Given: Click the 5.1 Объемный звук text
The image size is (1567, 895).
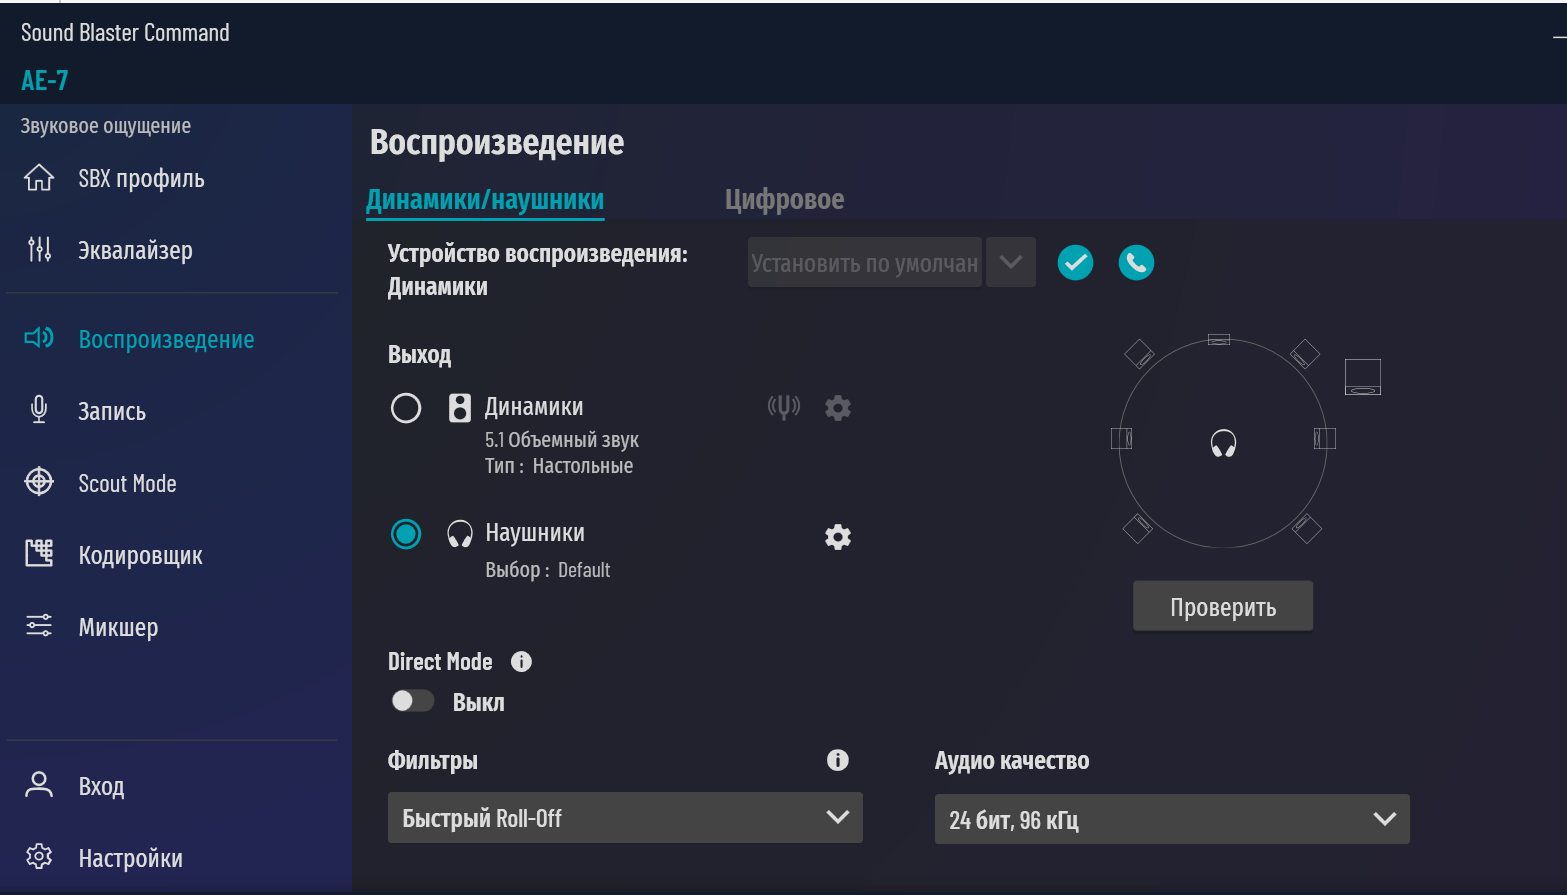Looking at the screenshot, I should pyautogui.click(x=562, y=440).
